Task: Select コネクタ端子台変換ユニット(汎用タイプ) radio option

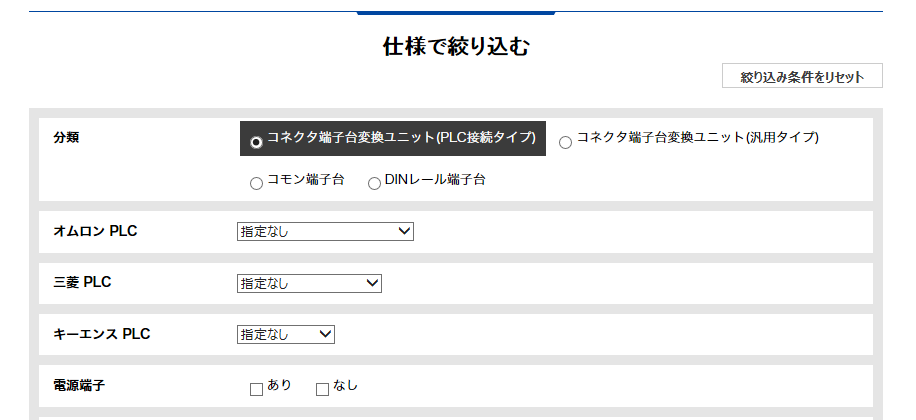Action: (x=565, y=142)
